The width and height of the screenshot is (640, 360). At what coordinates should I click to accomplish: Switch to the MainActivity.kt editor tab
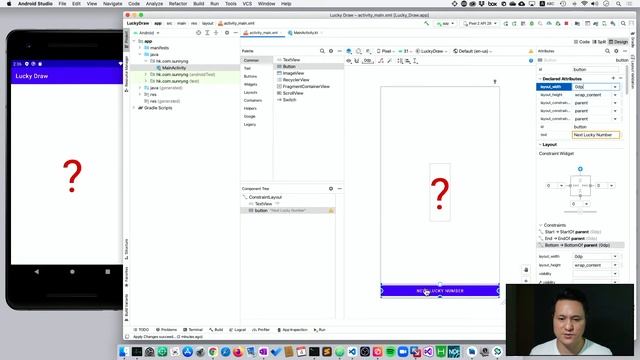click(x=306, y=33)
